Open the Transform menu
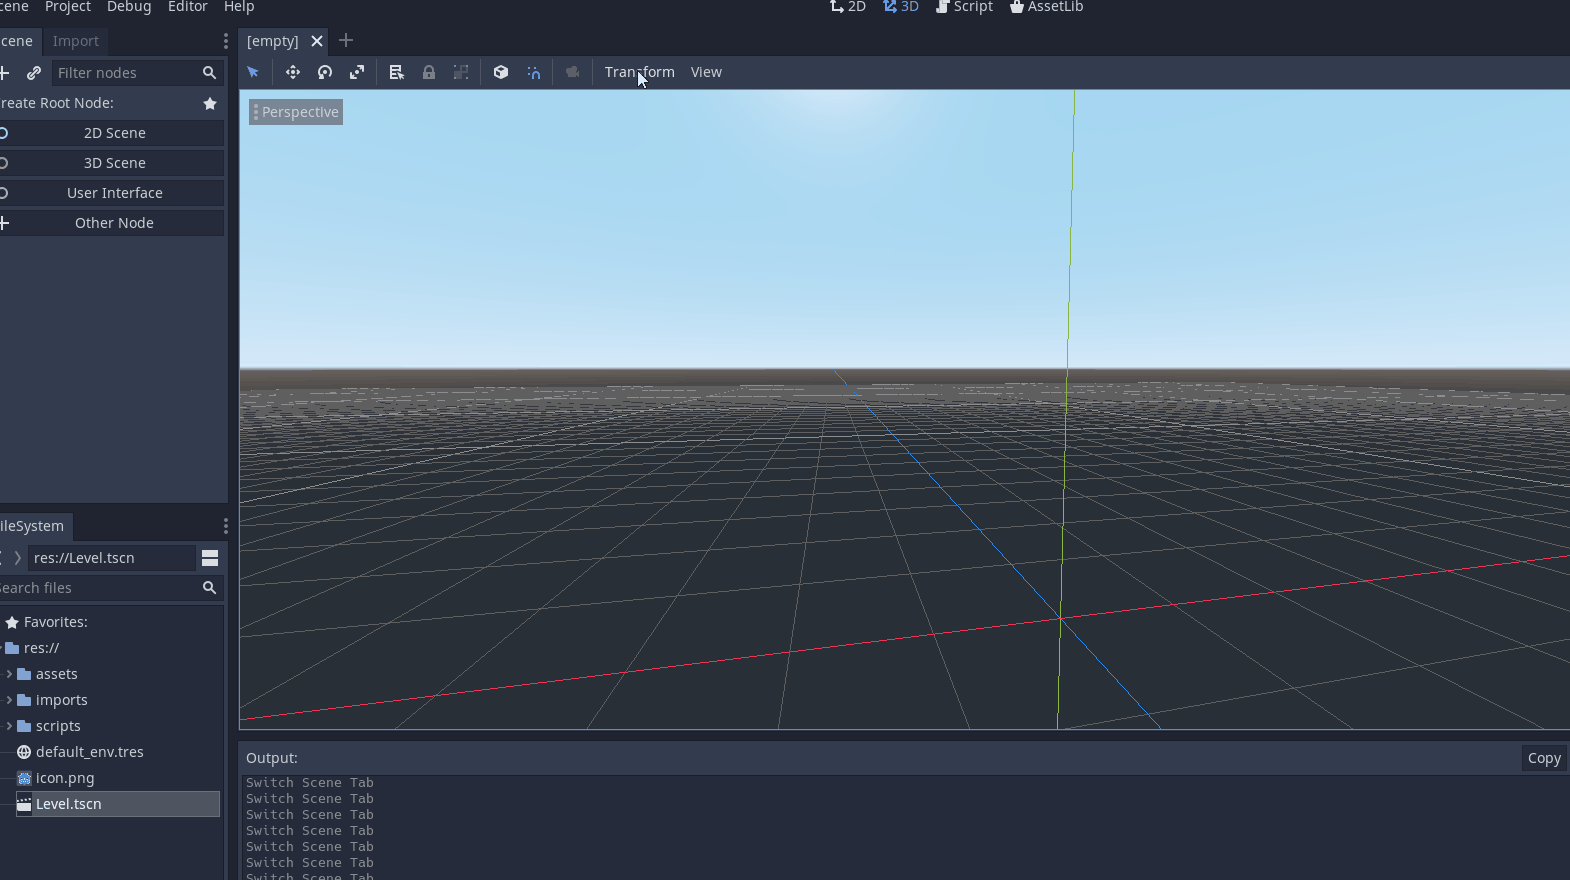 (x=639, y=72)
